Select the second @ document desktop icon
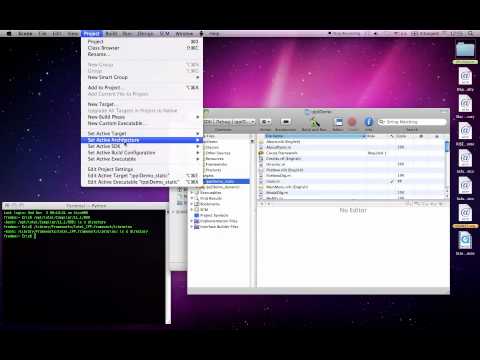Image resolution: width=480 pixels, height=360 pixels. click(465, 104)
